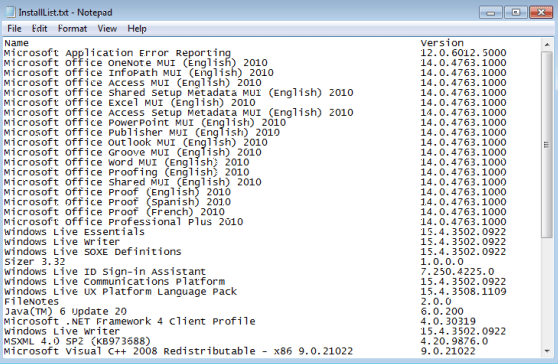Click 'Microsoft Office Access Setup Metadata MUI' line

click(179, 113)
